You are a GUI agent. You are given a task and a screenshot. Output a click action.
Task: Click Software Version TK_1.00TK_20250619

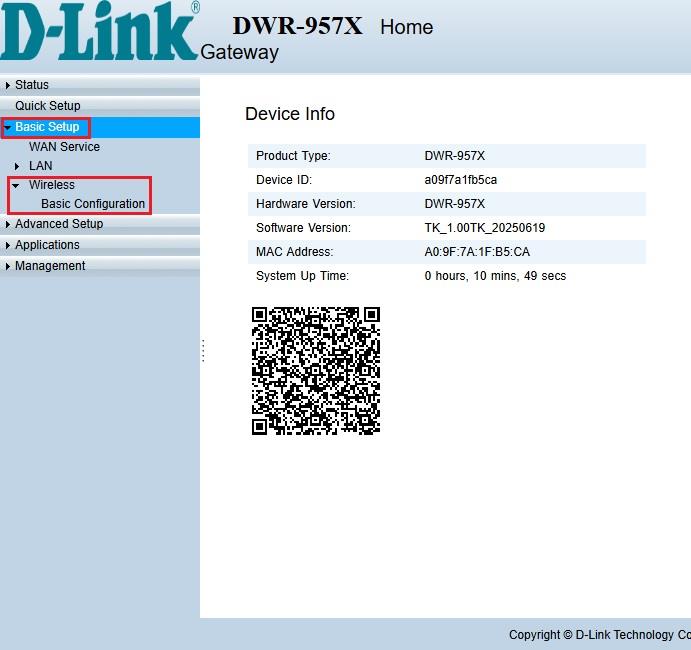tap(485, 228)
